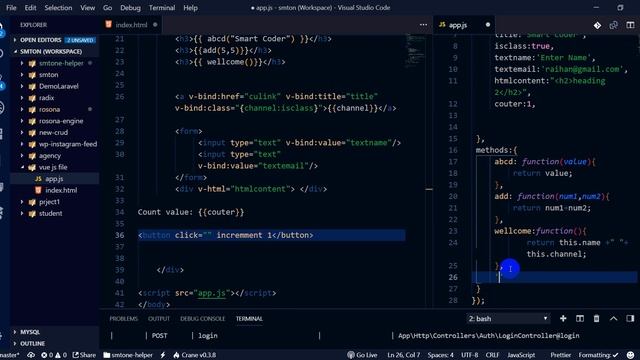Expand the MYSQL panel section
640x360 pixels.
[x=55, y=332]
